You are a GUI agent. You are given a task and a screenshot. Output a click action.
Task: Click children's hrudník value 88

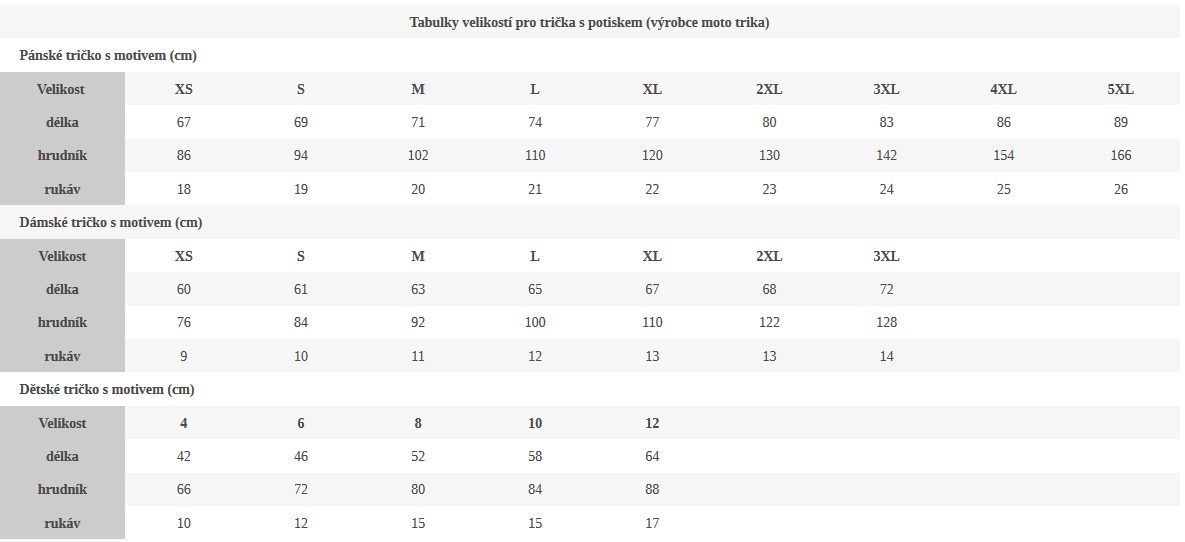tap(652, 490)
